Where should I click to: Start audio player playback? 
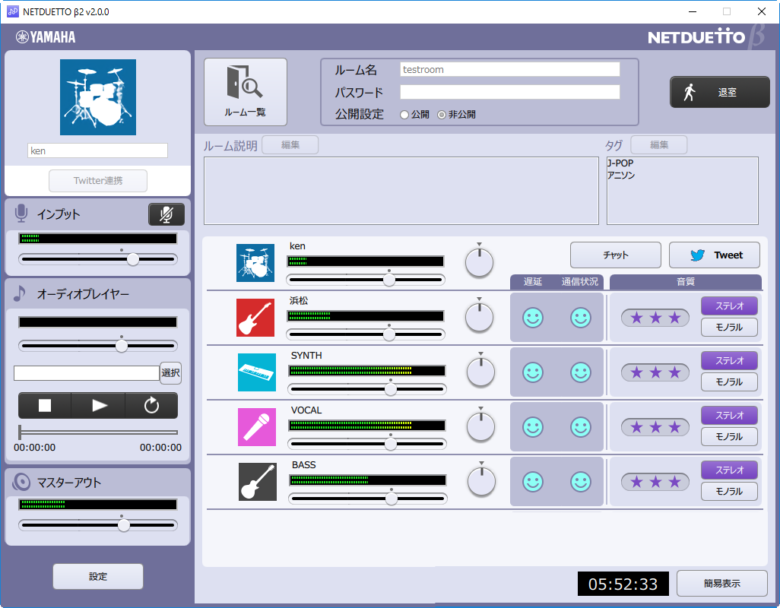[x=98, y=405]
